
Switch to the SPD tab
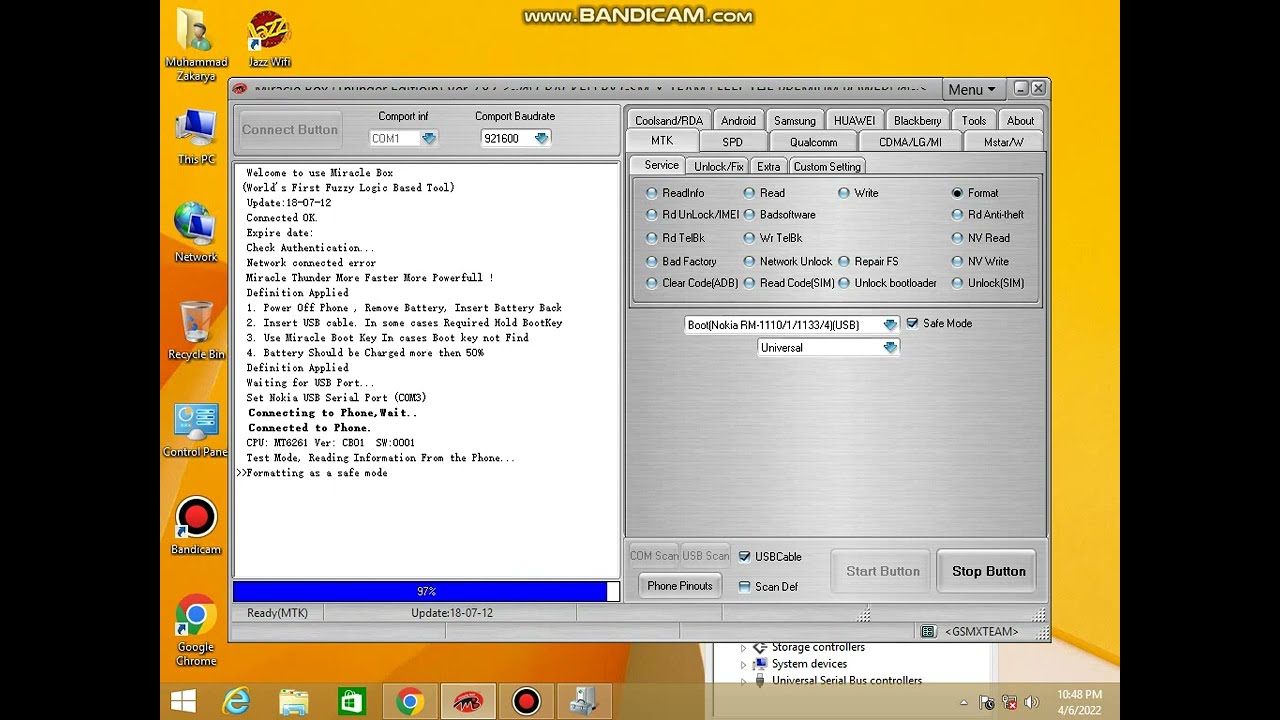click(x=732, y=141)
